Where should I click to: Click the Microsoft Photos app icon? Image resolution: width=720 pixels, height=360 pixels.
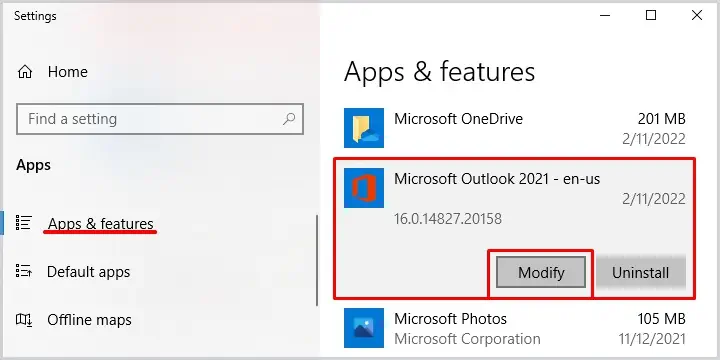(364, 328)
